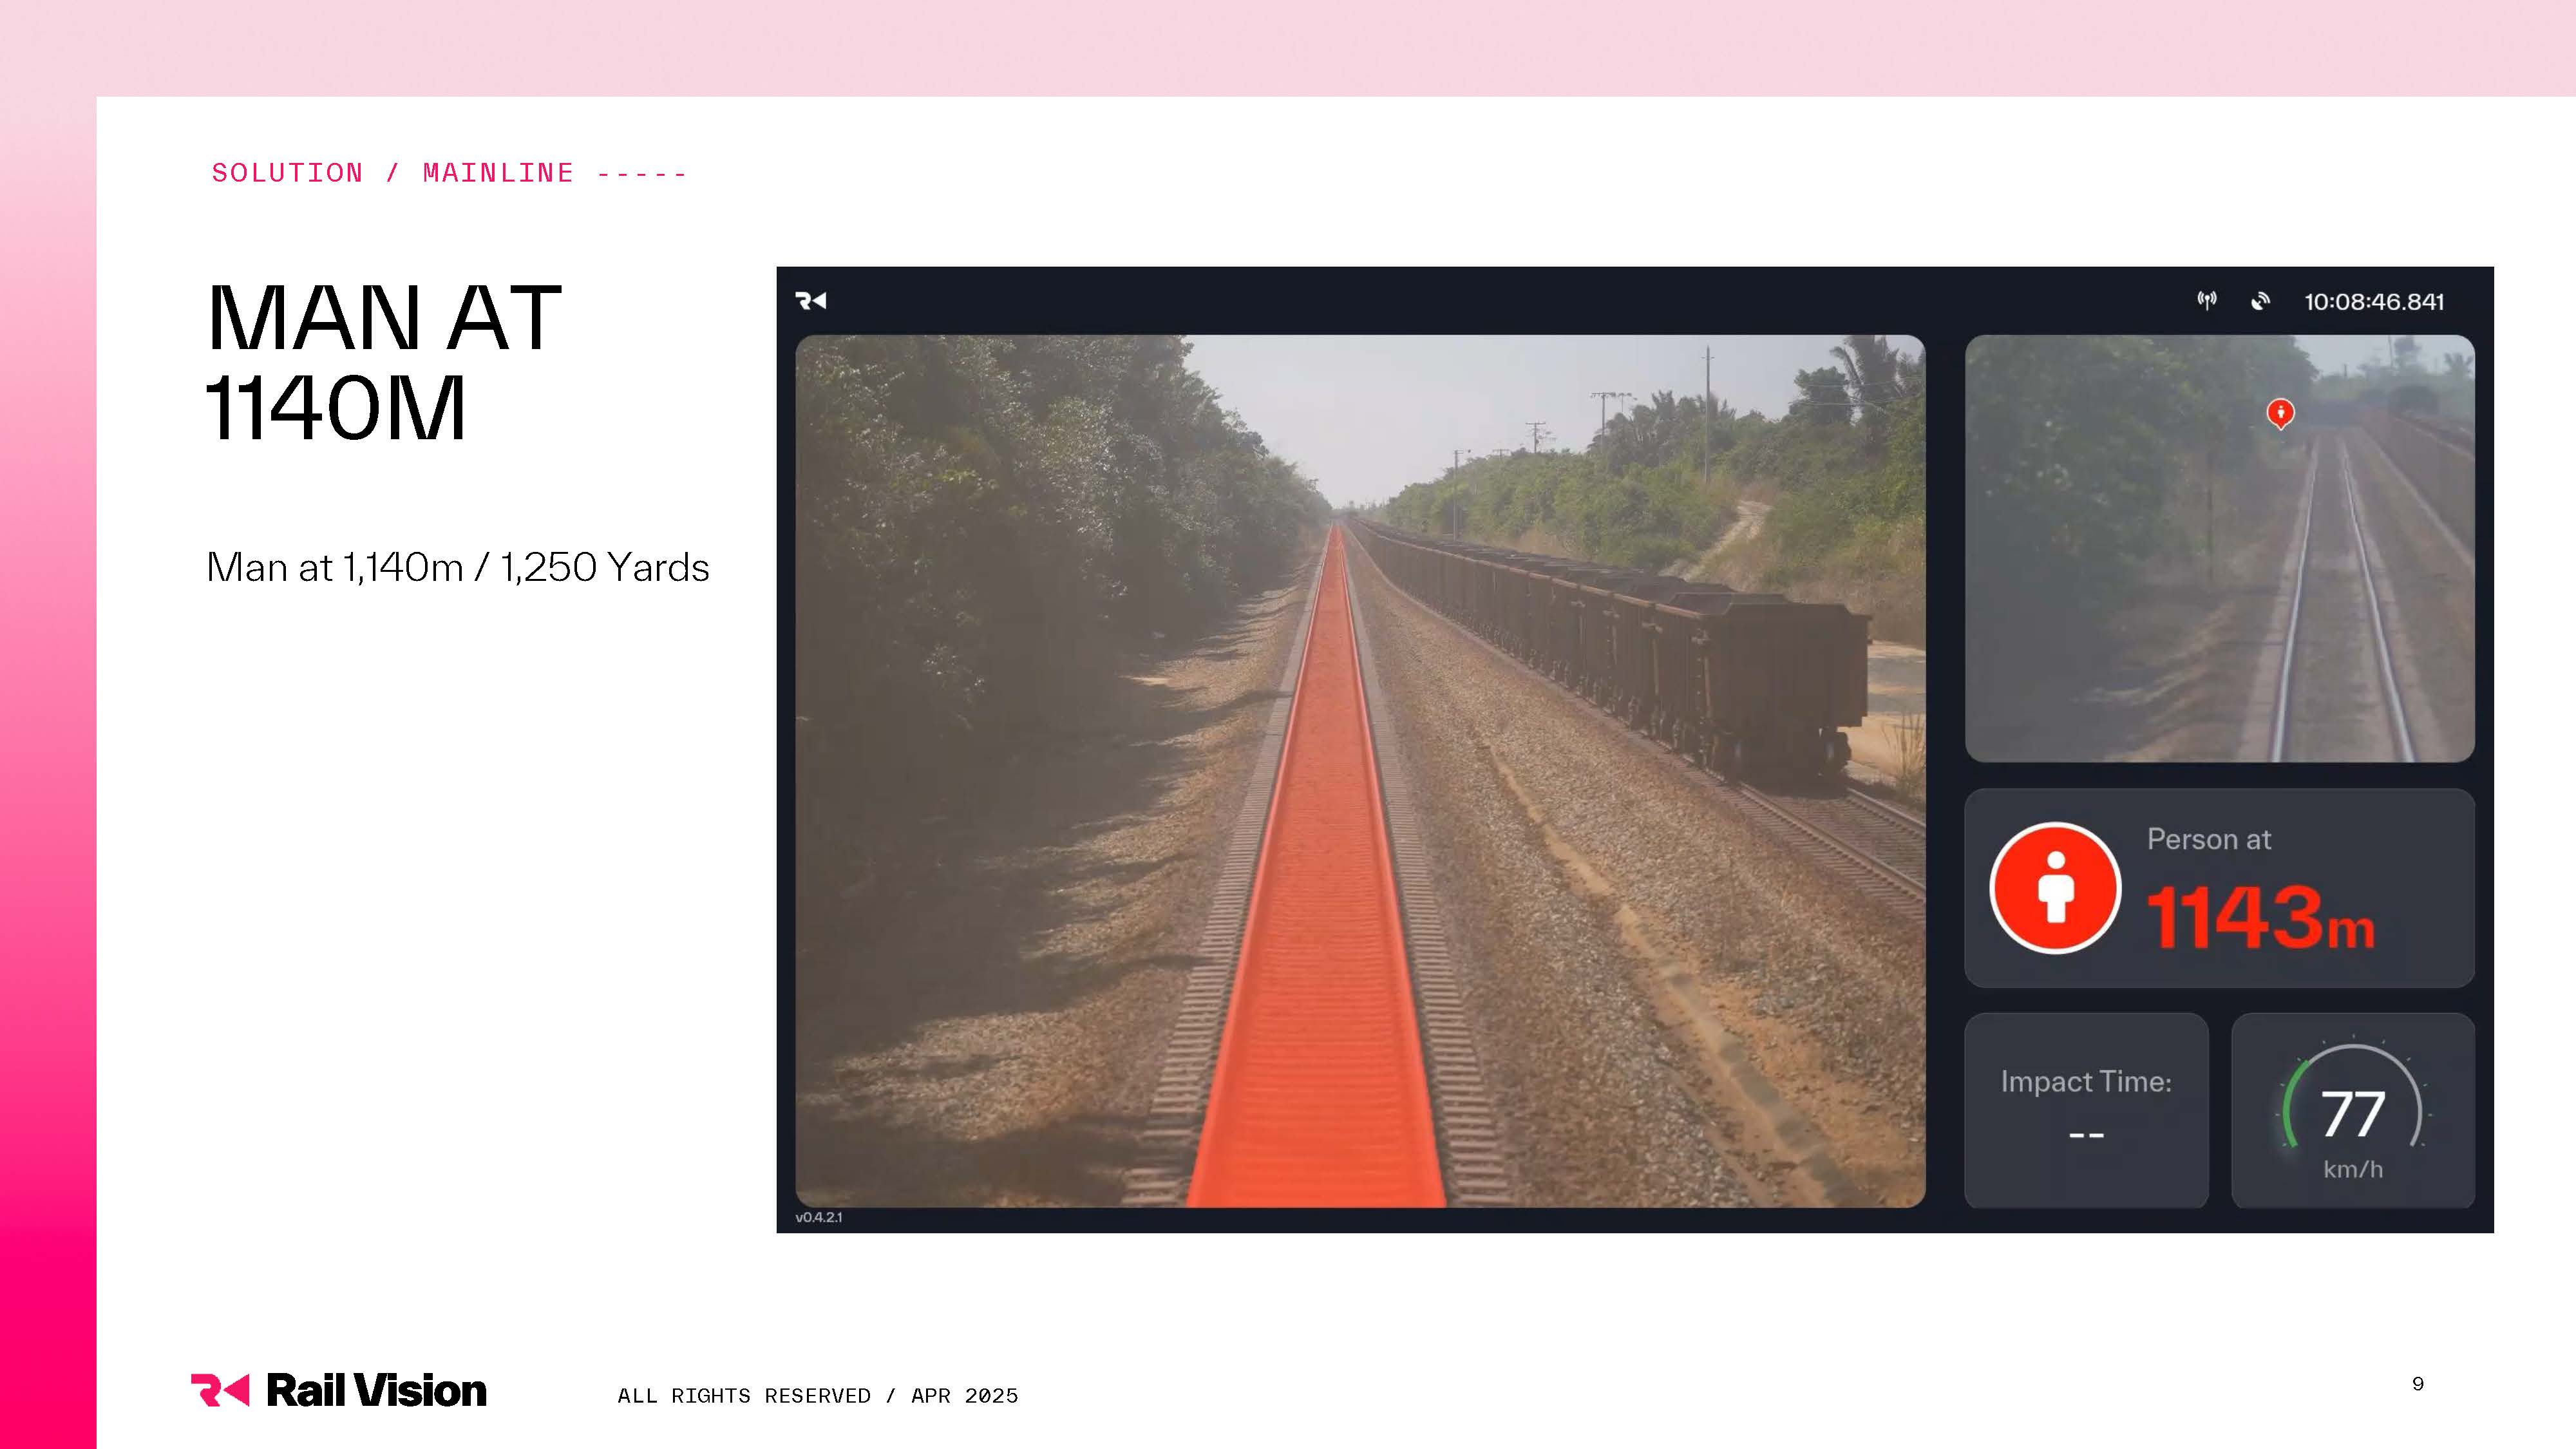The height and width of the screenshot is (1449, 2576).
Task: Click the '--' impact time value
Action: (2086, 1135)
